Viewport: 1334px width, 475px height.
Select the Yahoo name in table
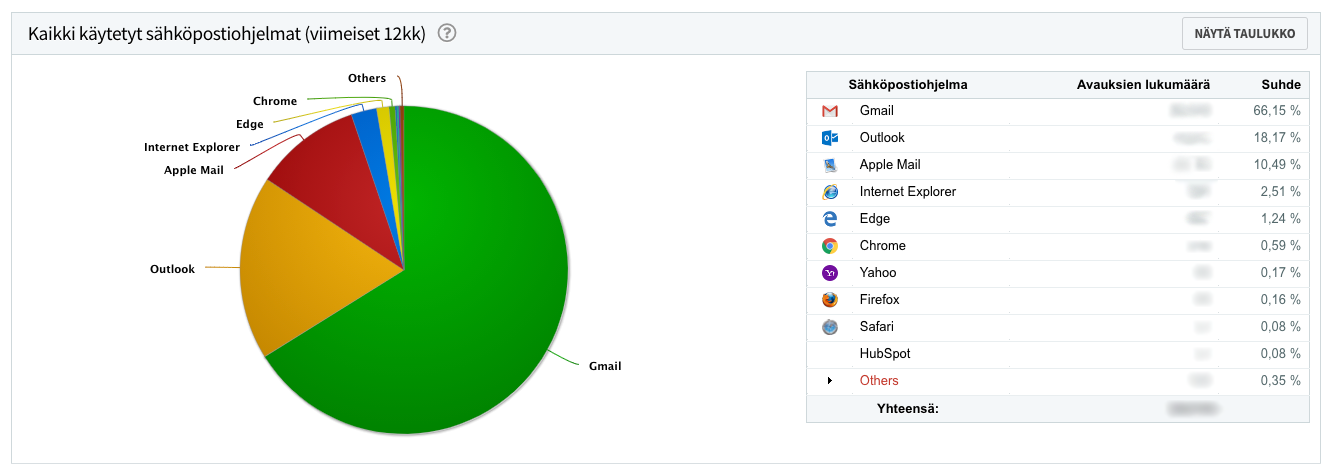pyautogui.click(x=878, y=273)
